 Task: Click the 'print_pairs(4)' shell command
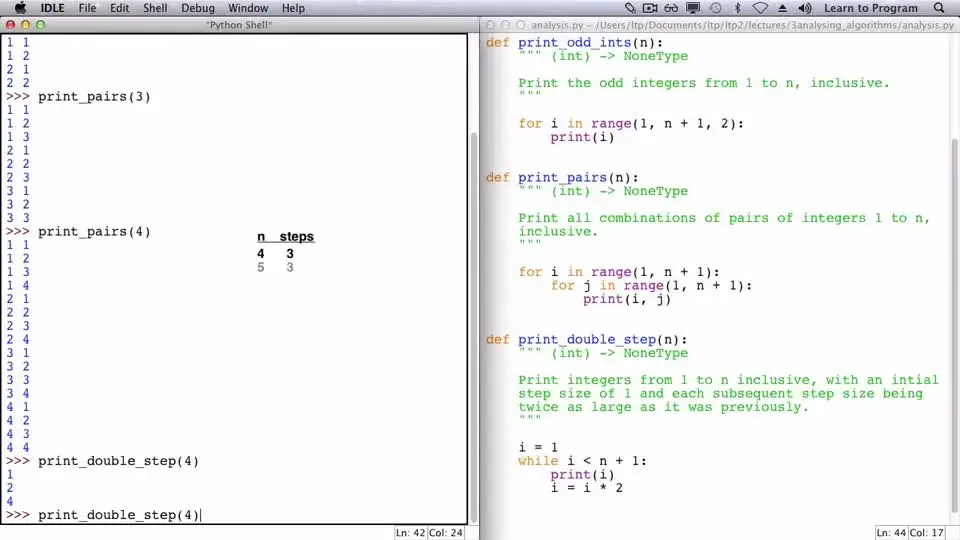click(94, 232)
